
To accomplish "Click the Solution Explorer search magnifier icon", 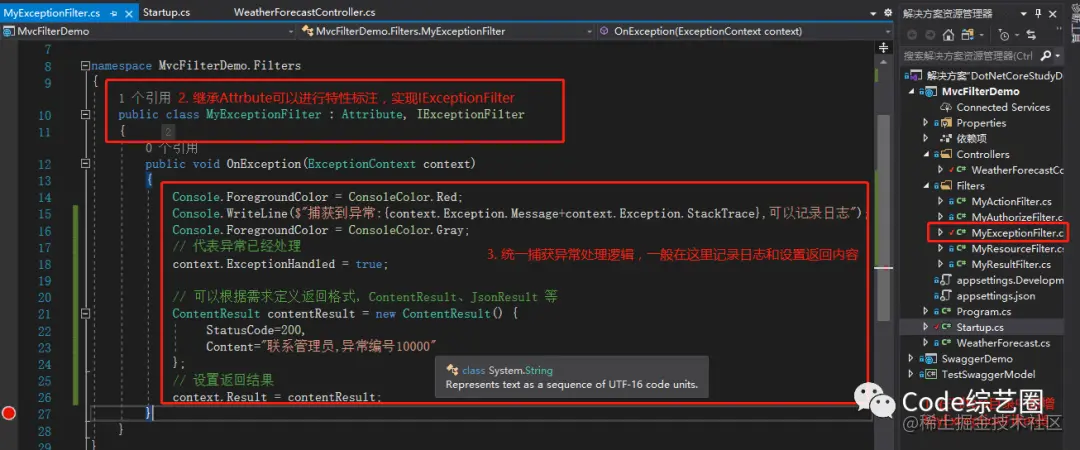I will 1046,56.
